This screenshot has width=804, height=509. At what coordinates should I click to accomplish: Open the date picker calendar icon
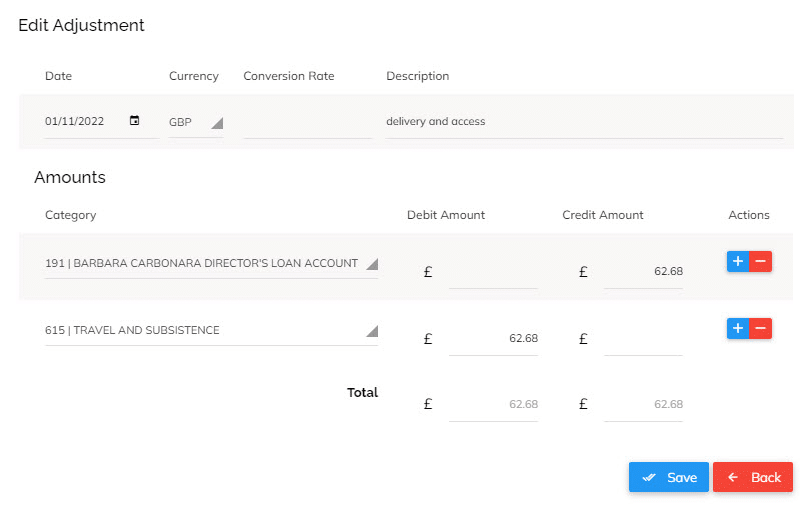134,120
